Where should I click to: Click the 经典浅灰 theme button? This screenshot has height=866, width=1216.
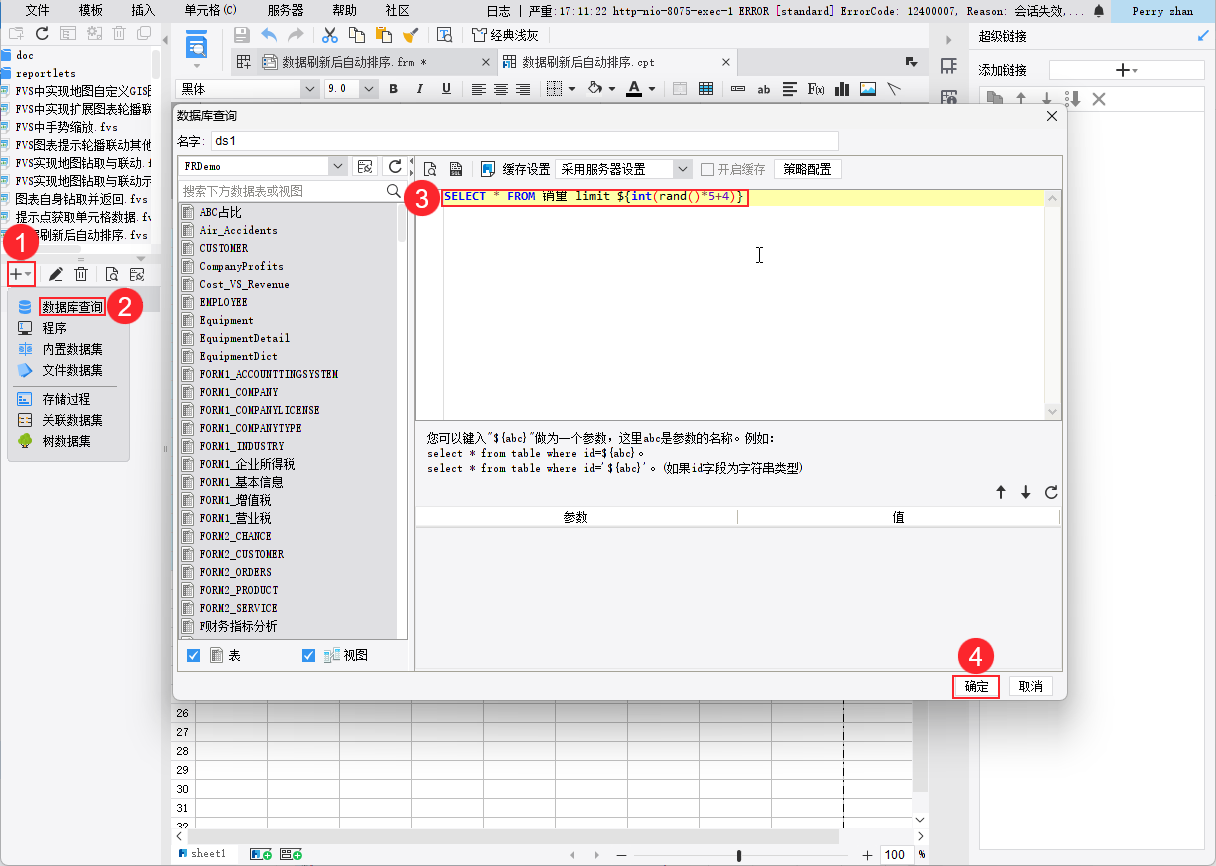505,35
